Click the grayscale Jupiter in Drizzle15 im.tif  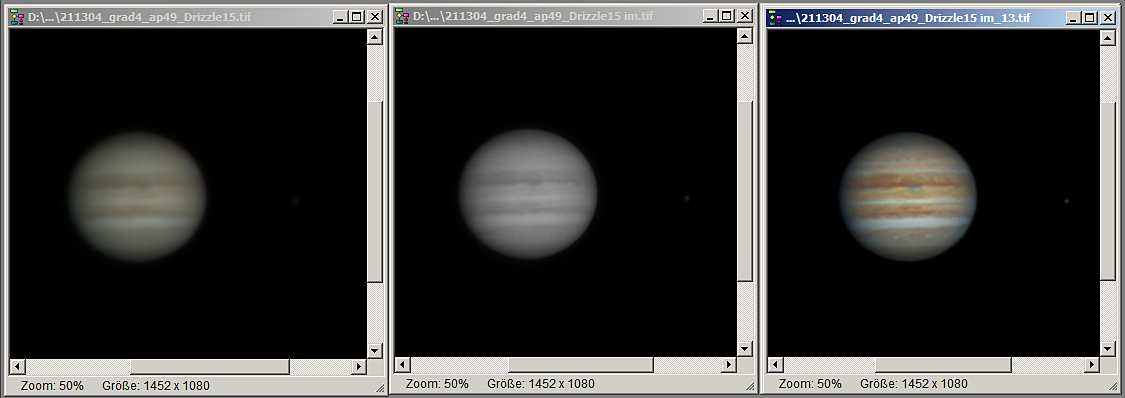click(x=528, y=194)
